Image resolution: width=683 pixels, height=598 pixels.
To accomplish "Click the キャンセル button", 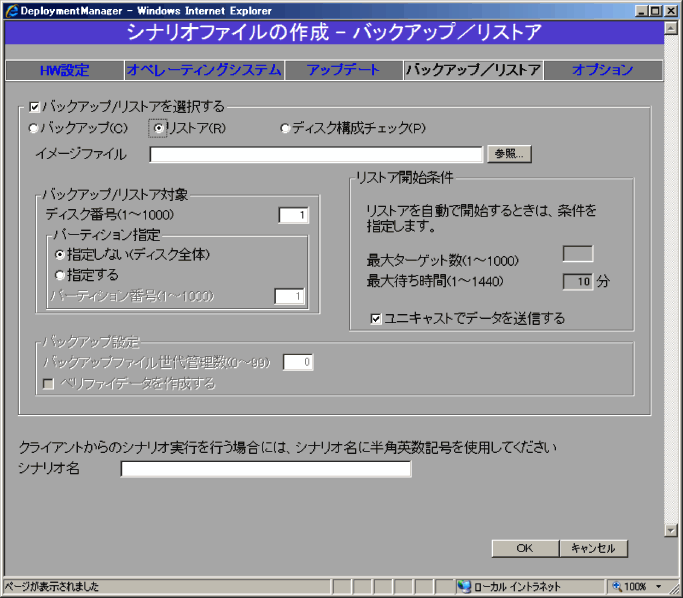I will coord(593,548).
